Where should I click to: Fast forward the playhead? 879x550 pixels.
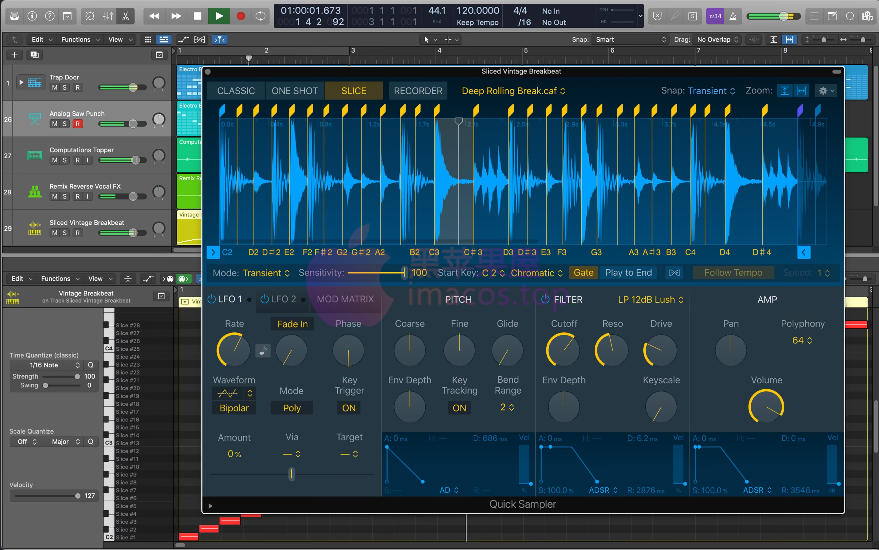[x=175, y=16]
